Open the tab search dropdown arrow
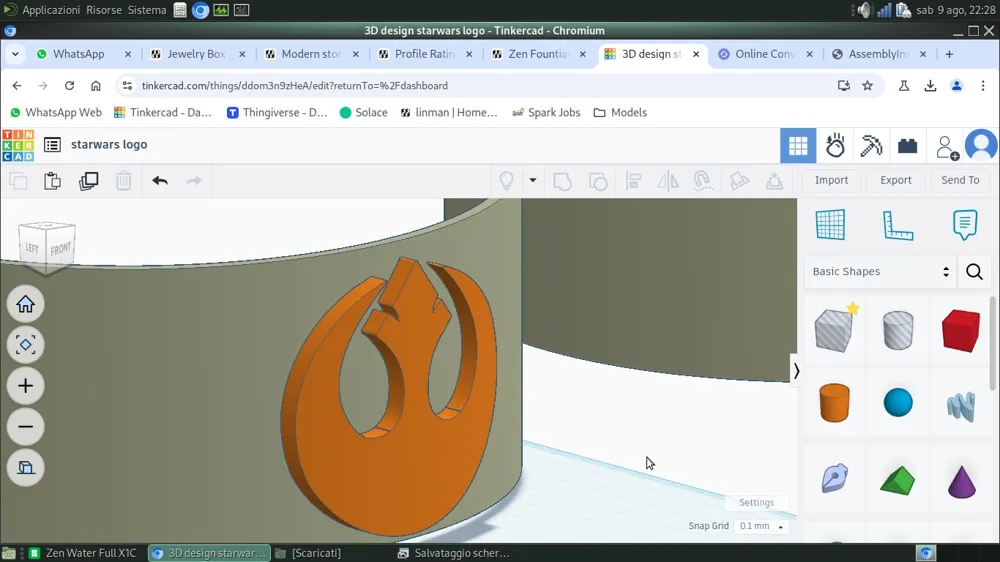 pos(15,54)
